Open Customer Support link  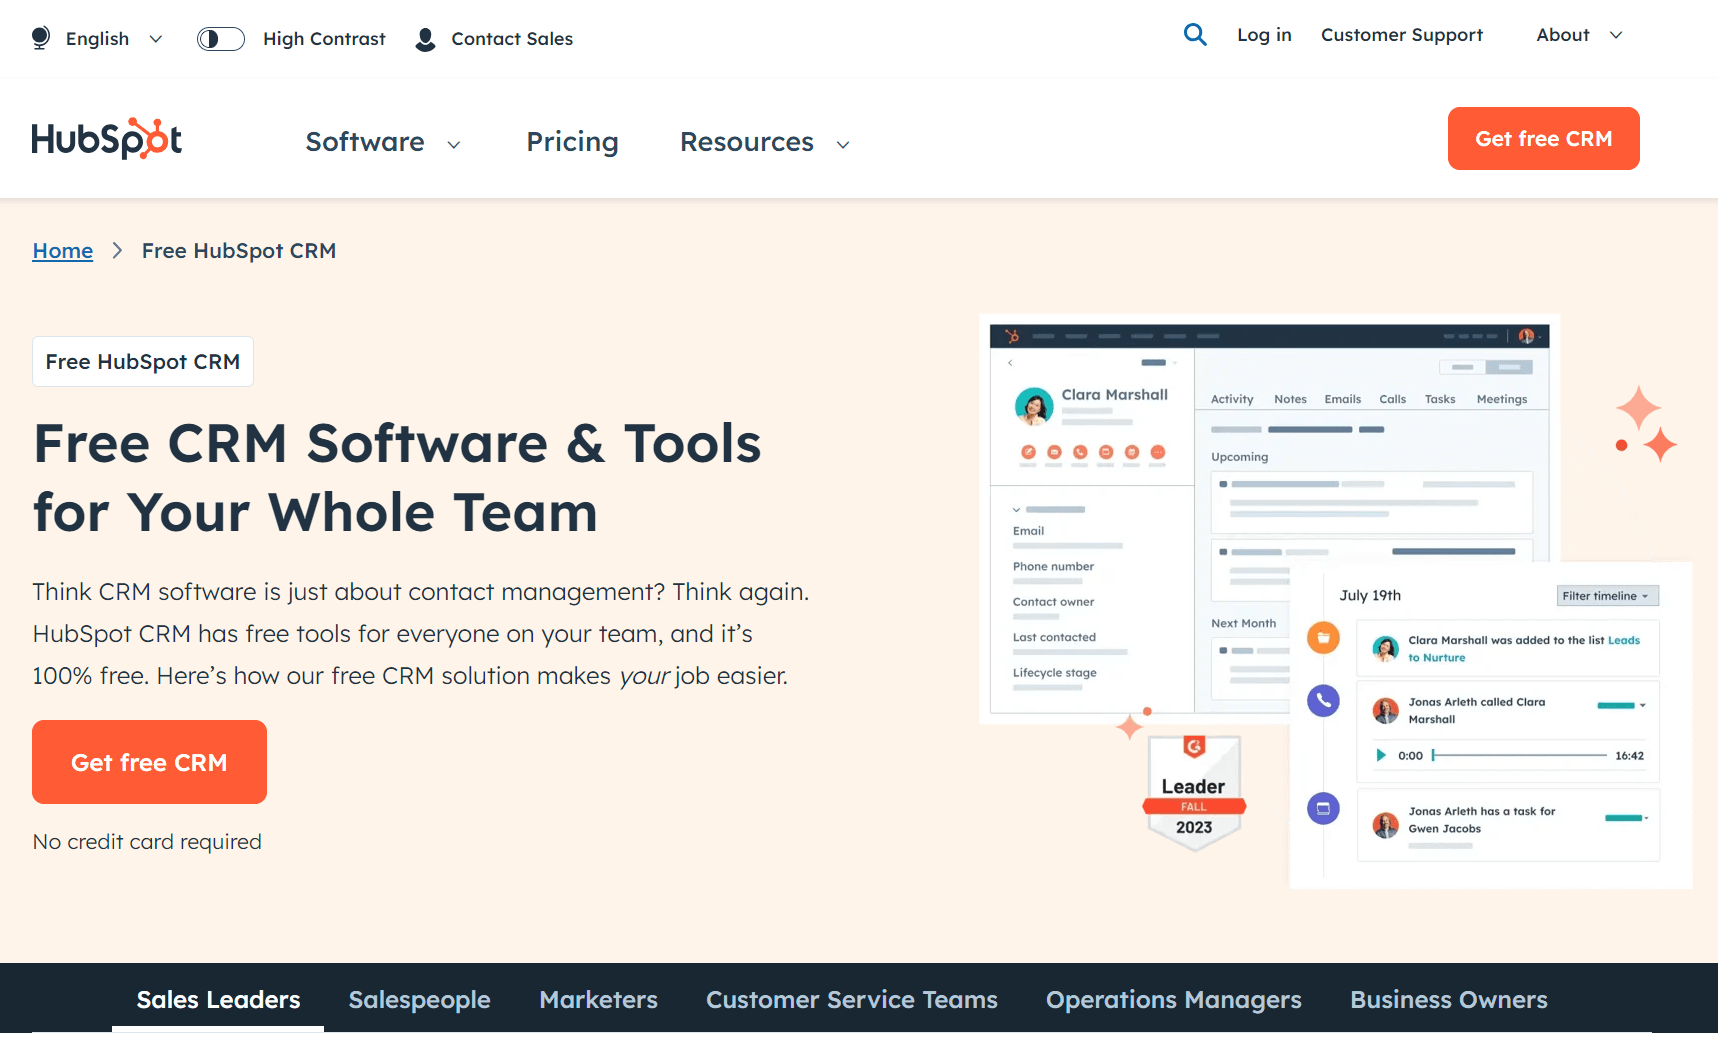(1402, 35)
